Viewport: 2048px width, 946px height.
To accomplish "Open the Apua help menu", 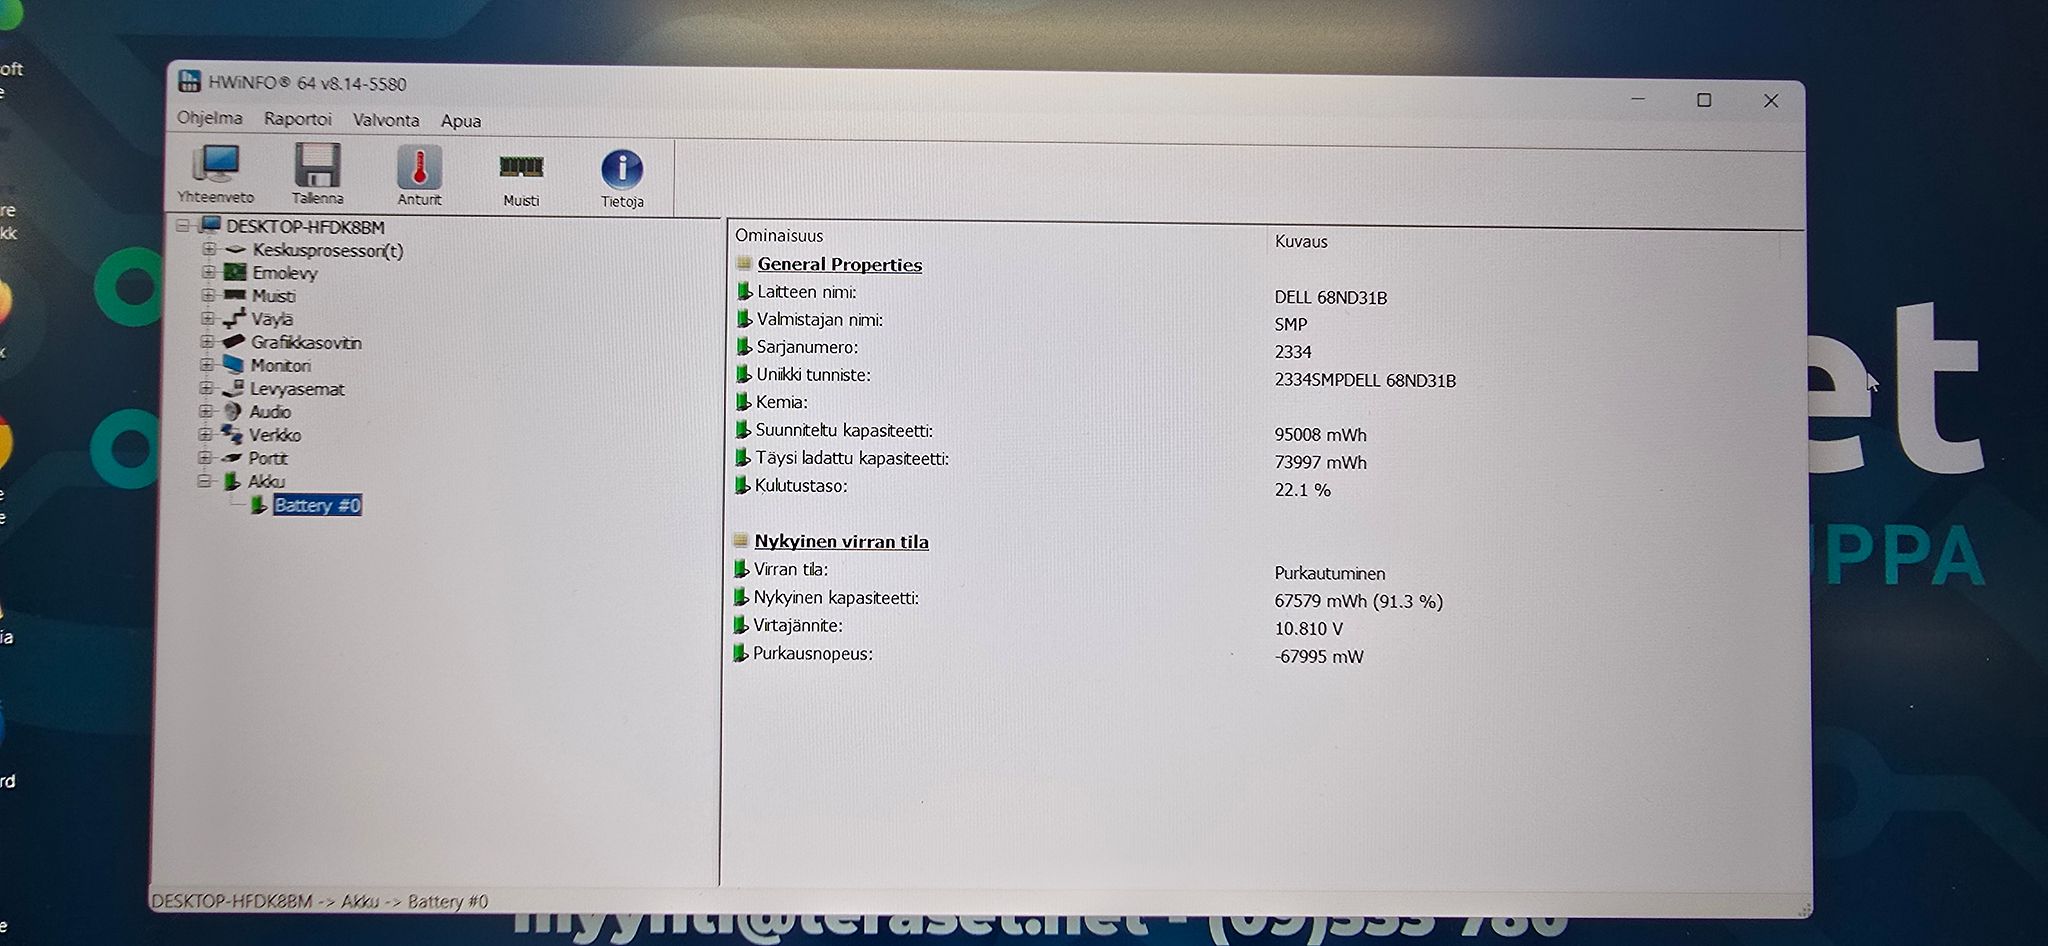I will [x=461, y=121].
